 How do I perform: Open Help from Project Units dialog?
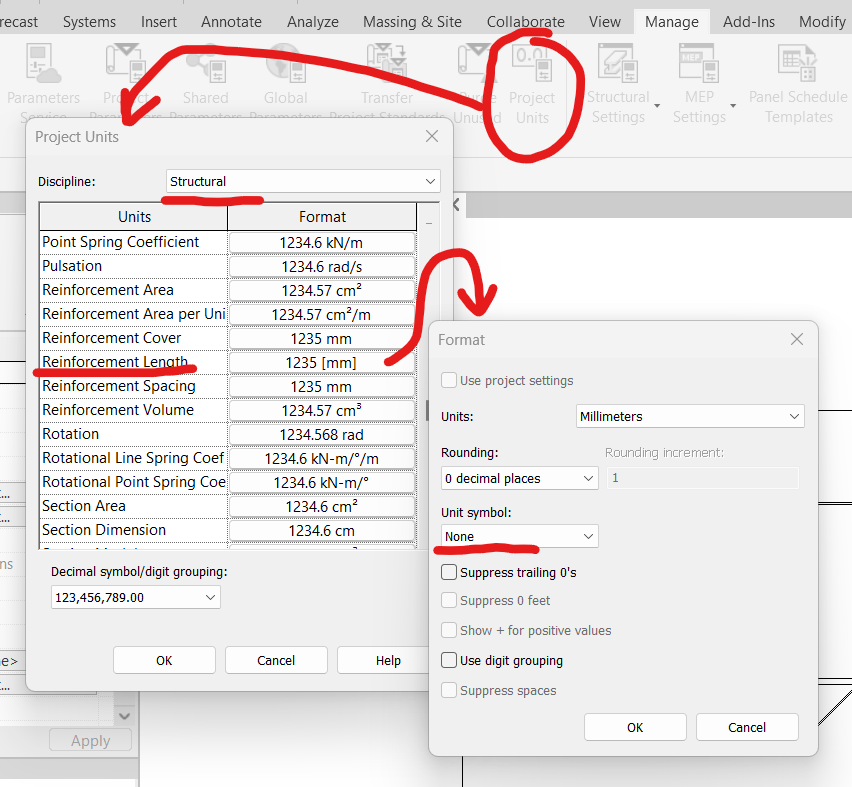pyautogui.click(x=388, y=660)
